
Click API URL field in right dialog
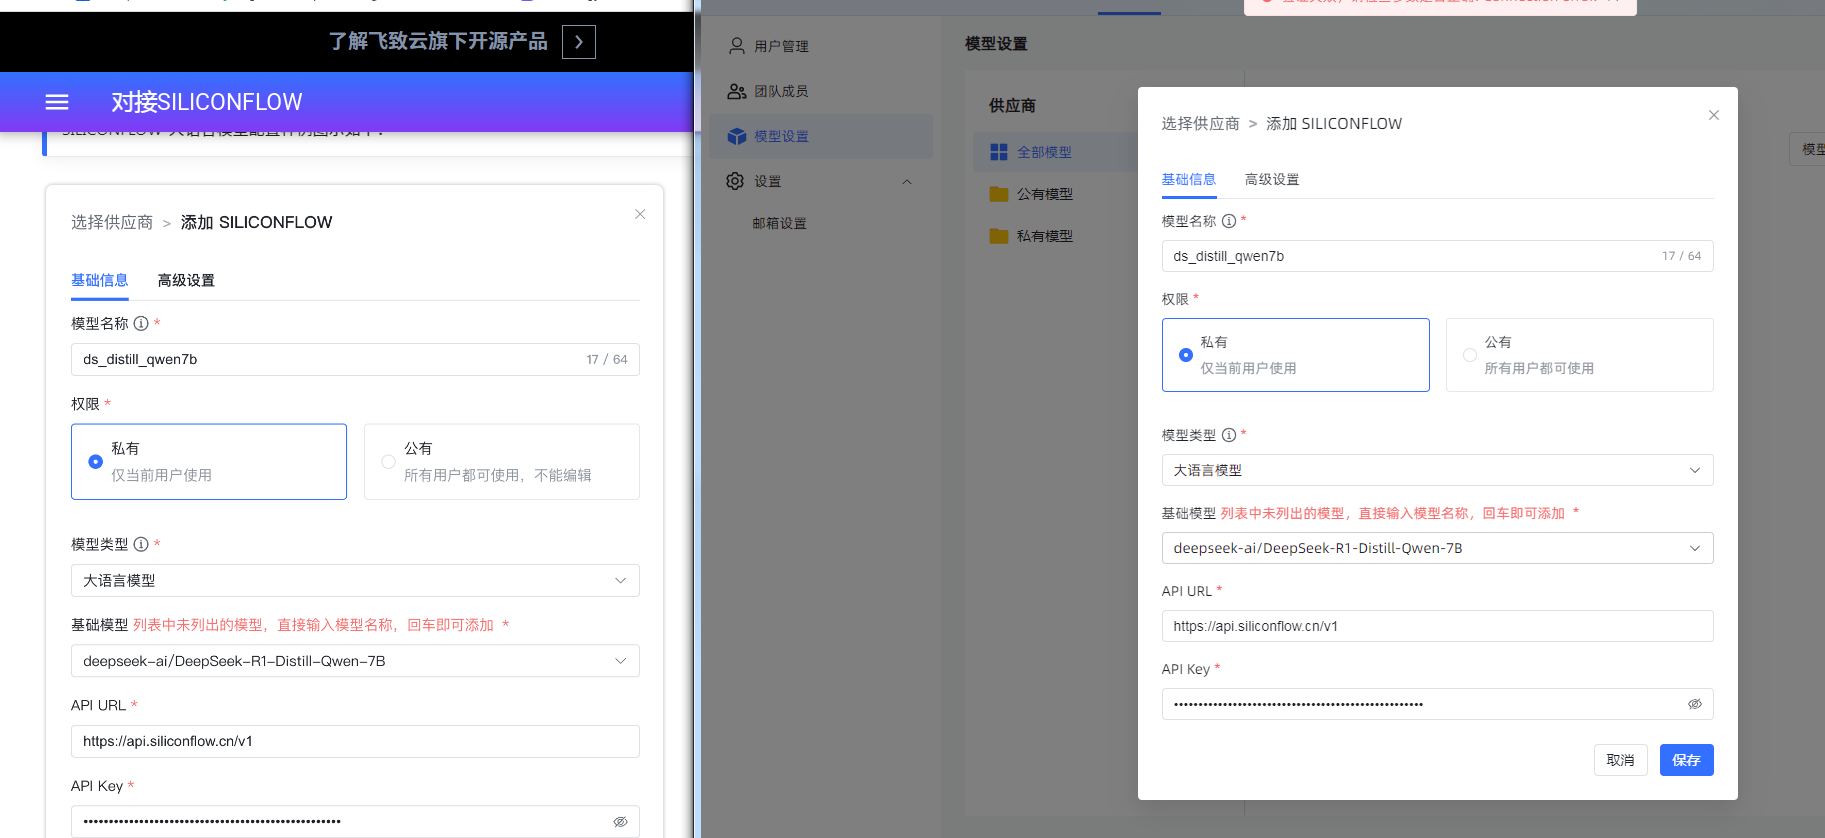[x=1438, y=626]
